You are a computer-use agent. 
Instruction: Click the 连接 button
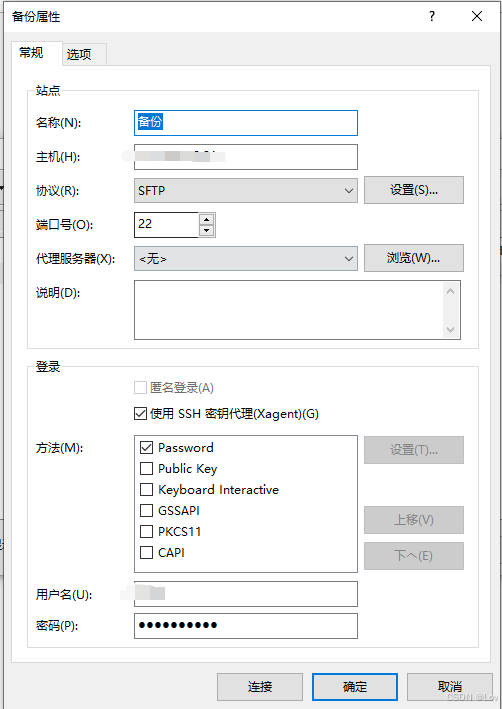coord(260,686)
